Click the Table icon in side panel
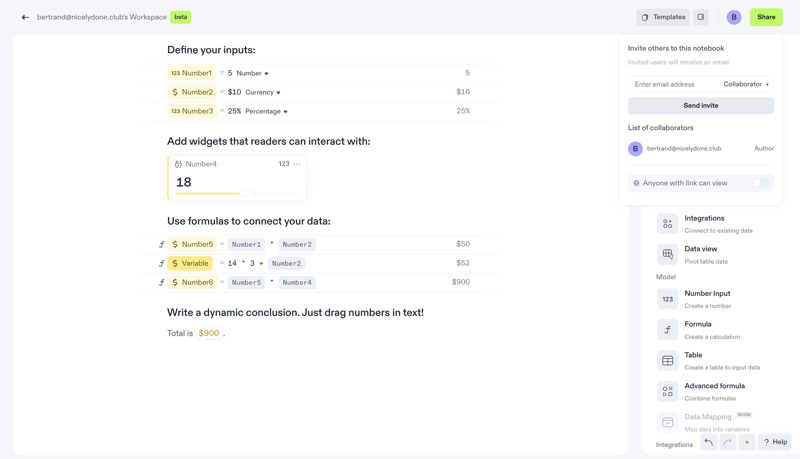Screen dimensions: 800x459 tap(667, 361)
